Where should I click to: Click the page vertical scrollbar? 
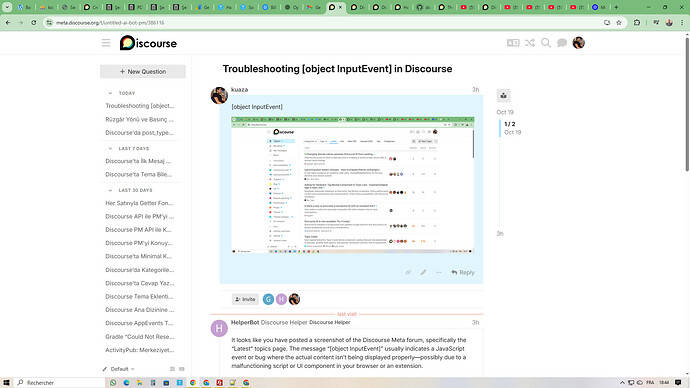(686, 105)
